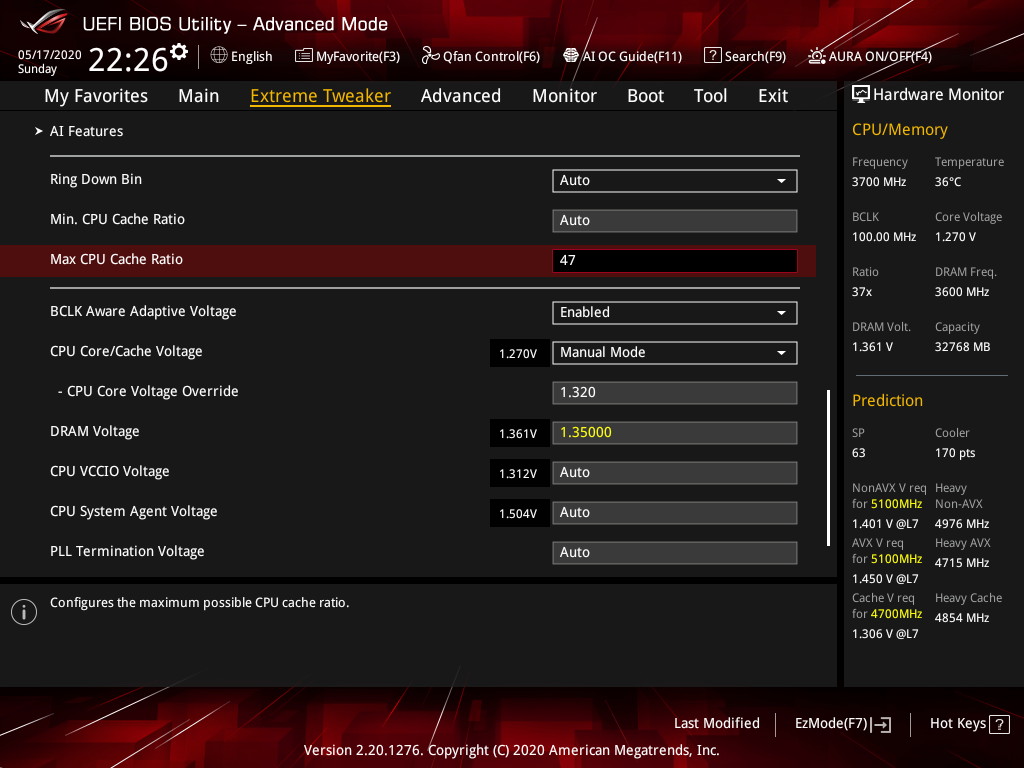Open the Exit tab
This screenshot has width=1024, height=768.
(773, 96)
